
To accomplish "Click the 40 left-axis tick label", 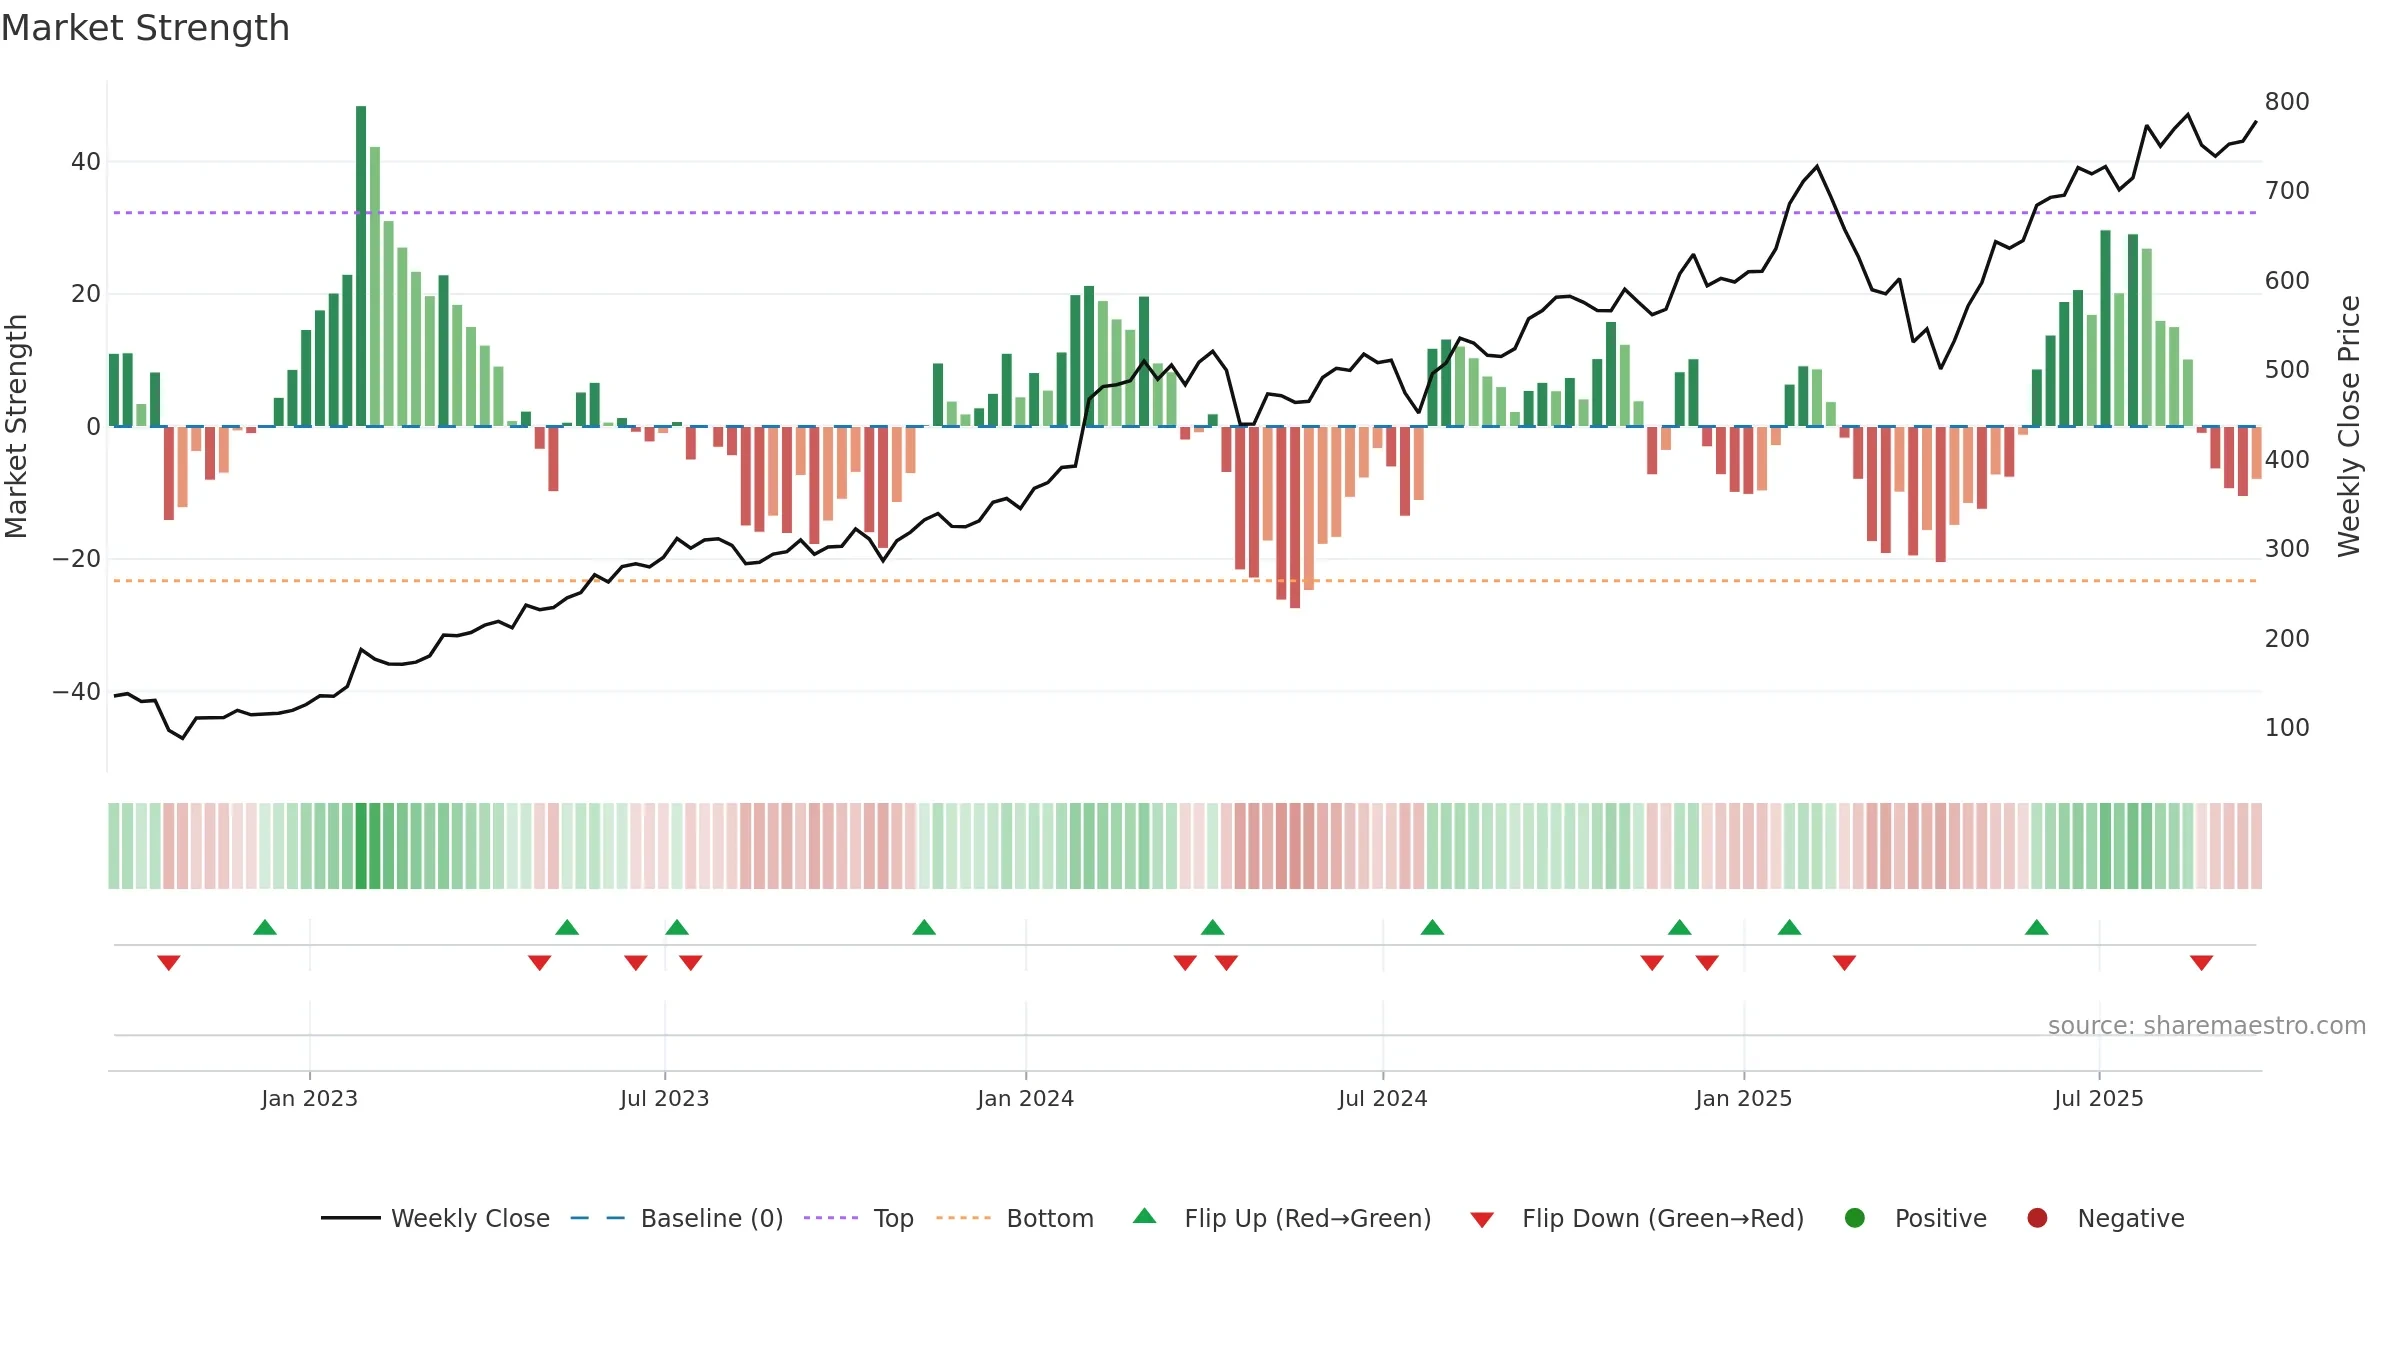I will [86, 161].
